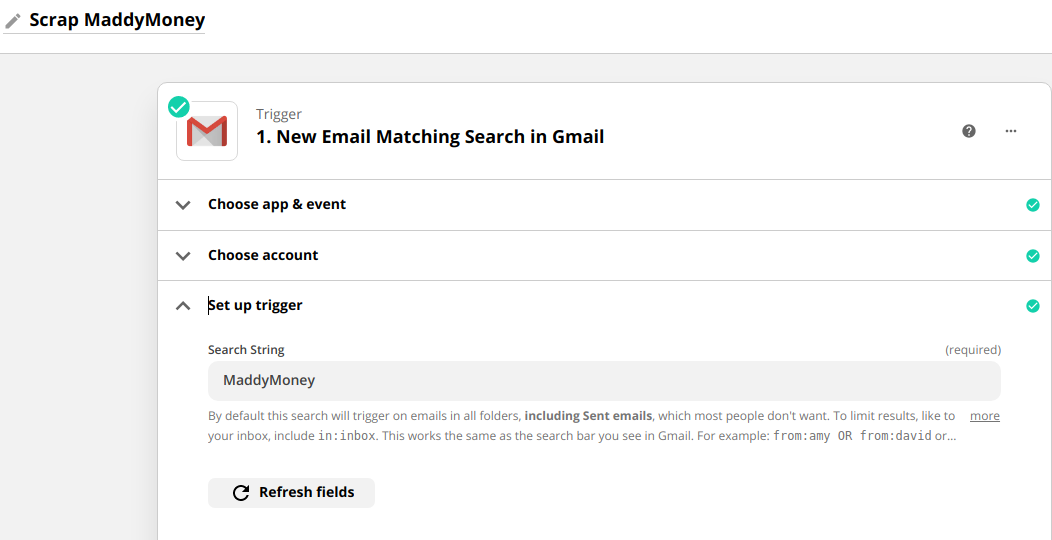Image resolution: width=1052 pixels, height=540 pixels.
Task: Click the green checkmark for Set up trigger
Action: 1033,306
